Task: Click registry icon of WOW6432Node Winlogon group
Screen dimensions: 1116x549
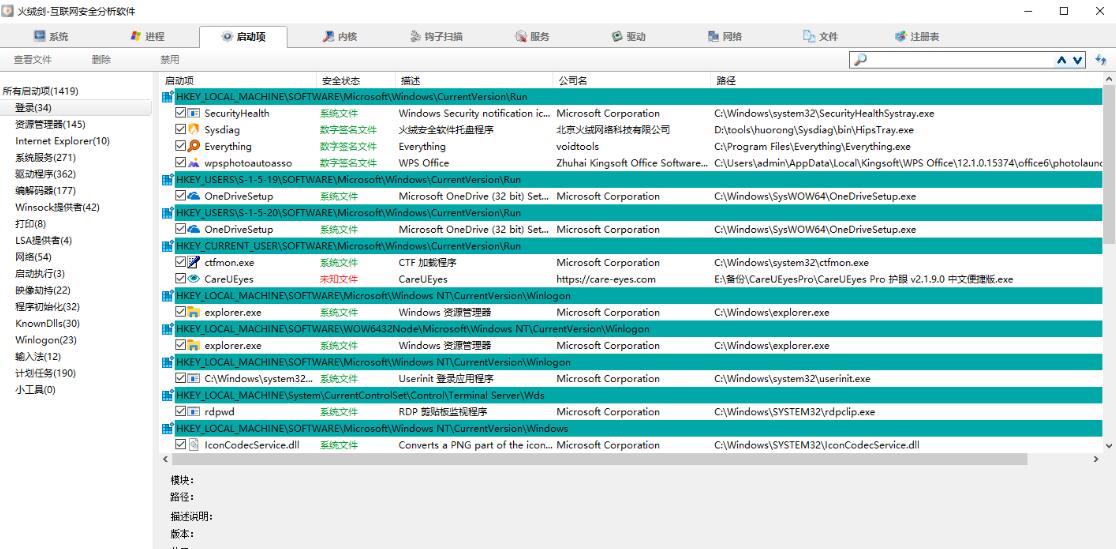Action: [168, 329]
